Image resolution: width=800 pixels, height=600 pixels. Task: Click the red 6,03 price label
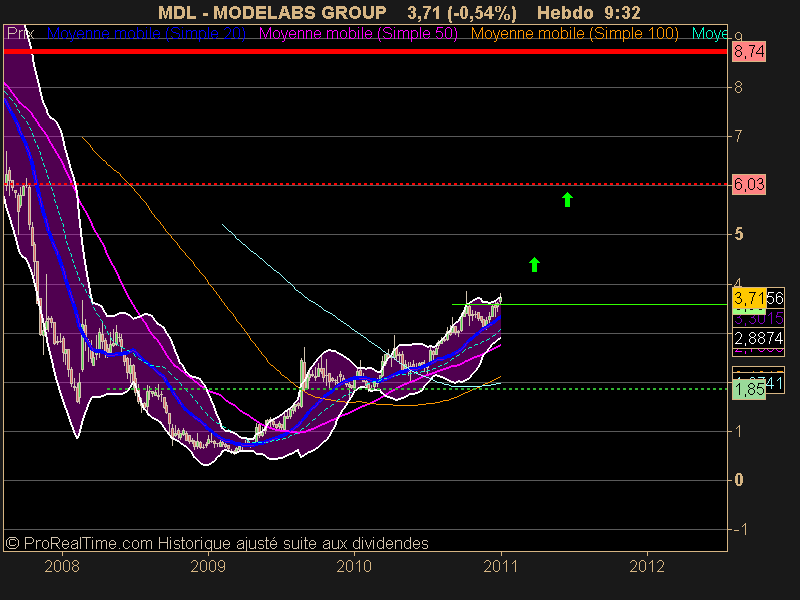[x=748, y=184]
